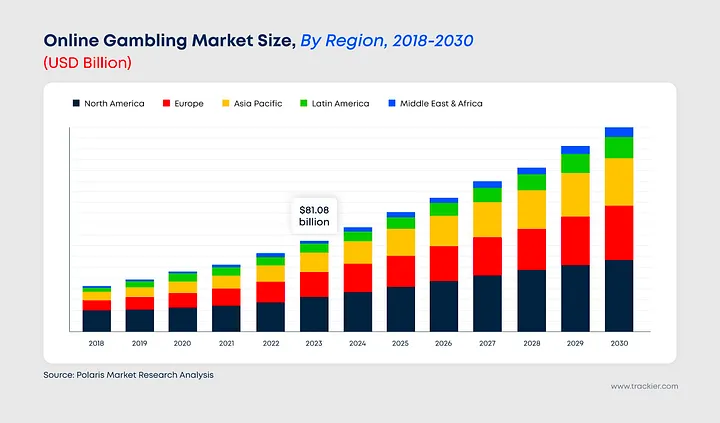Screen dimensions: 720x423
Task: Select the North America legend label
Action: click(x=114, y=103)
